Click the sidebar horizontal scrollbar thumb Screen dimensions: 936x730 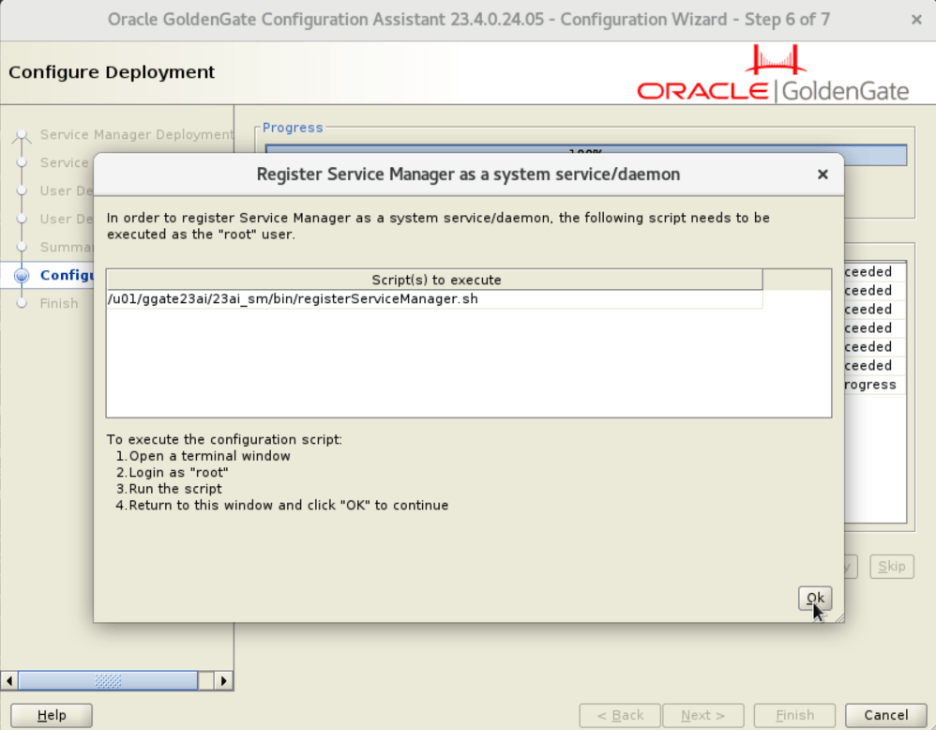click(108, 680)
